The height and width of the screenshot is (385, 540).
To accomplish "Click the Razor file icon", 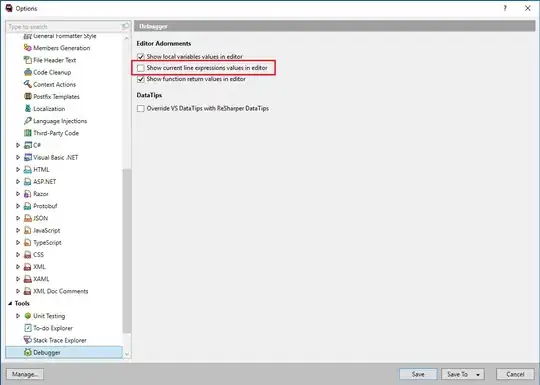I will [28, 194].
